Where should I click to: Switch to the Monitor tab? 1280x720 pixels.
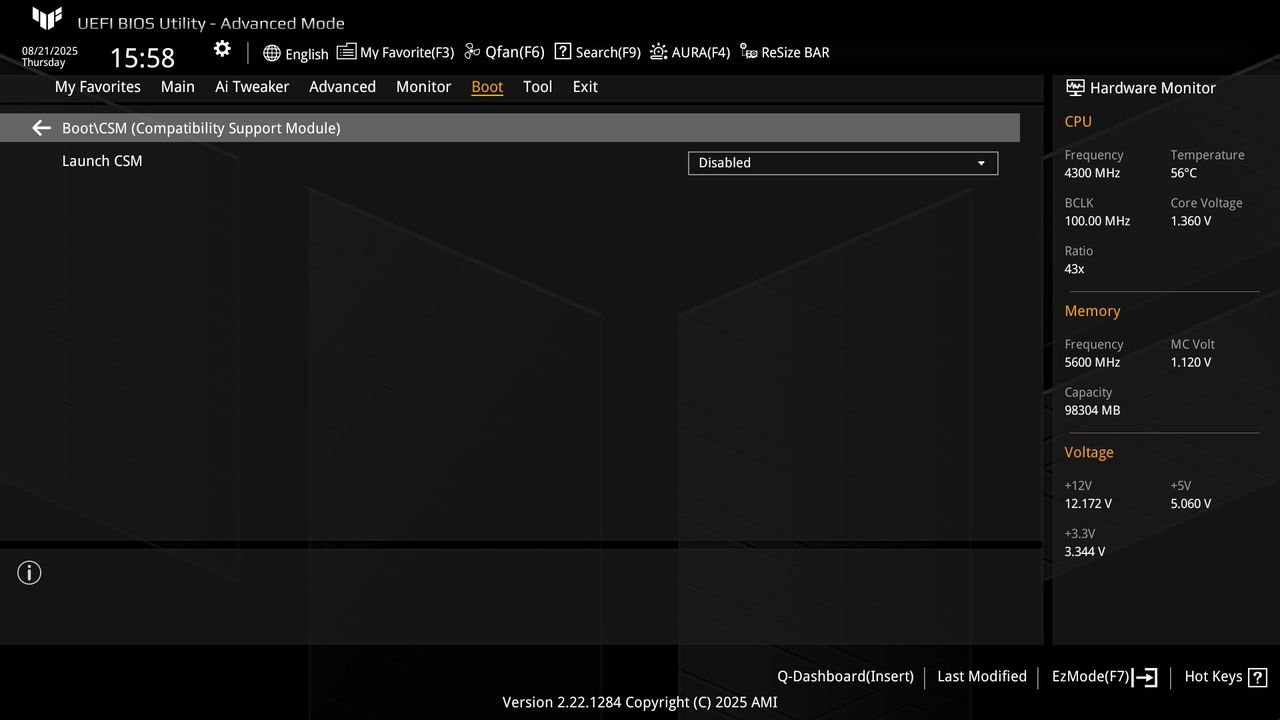(423, 87)
